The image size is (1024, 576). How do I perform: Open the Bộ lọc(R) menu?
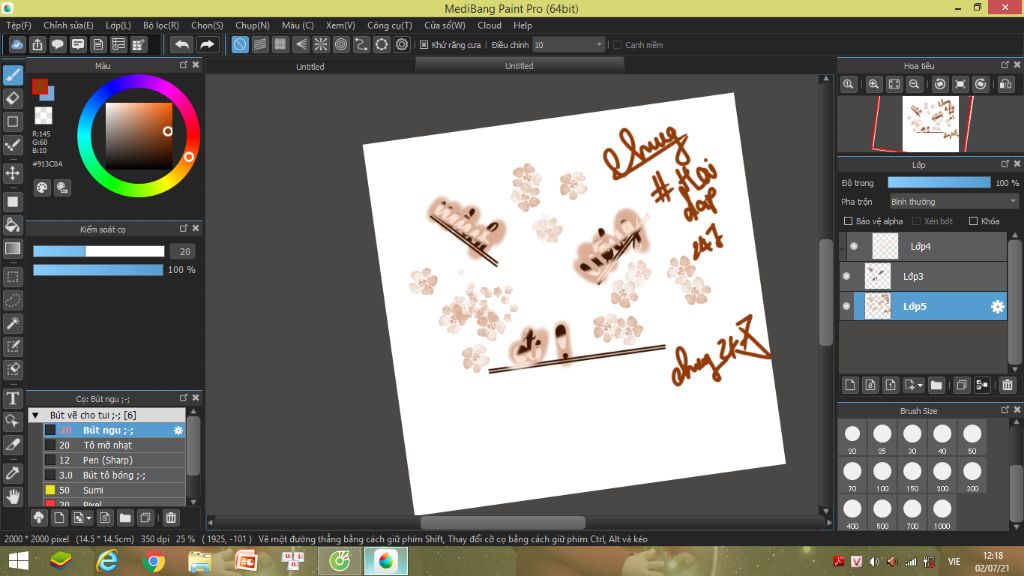[161, 25]
